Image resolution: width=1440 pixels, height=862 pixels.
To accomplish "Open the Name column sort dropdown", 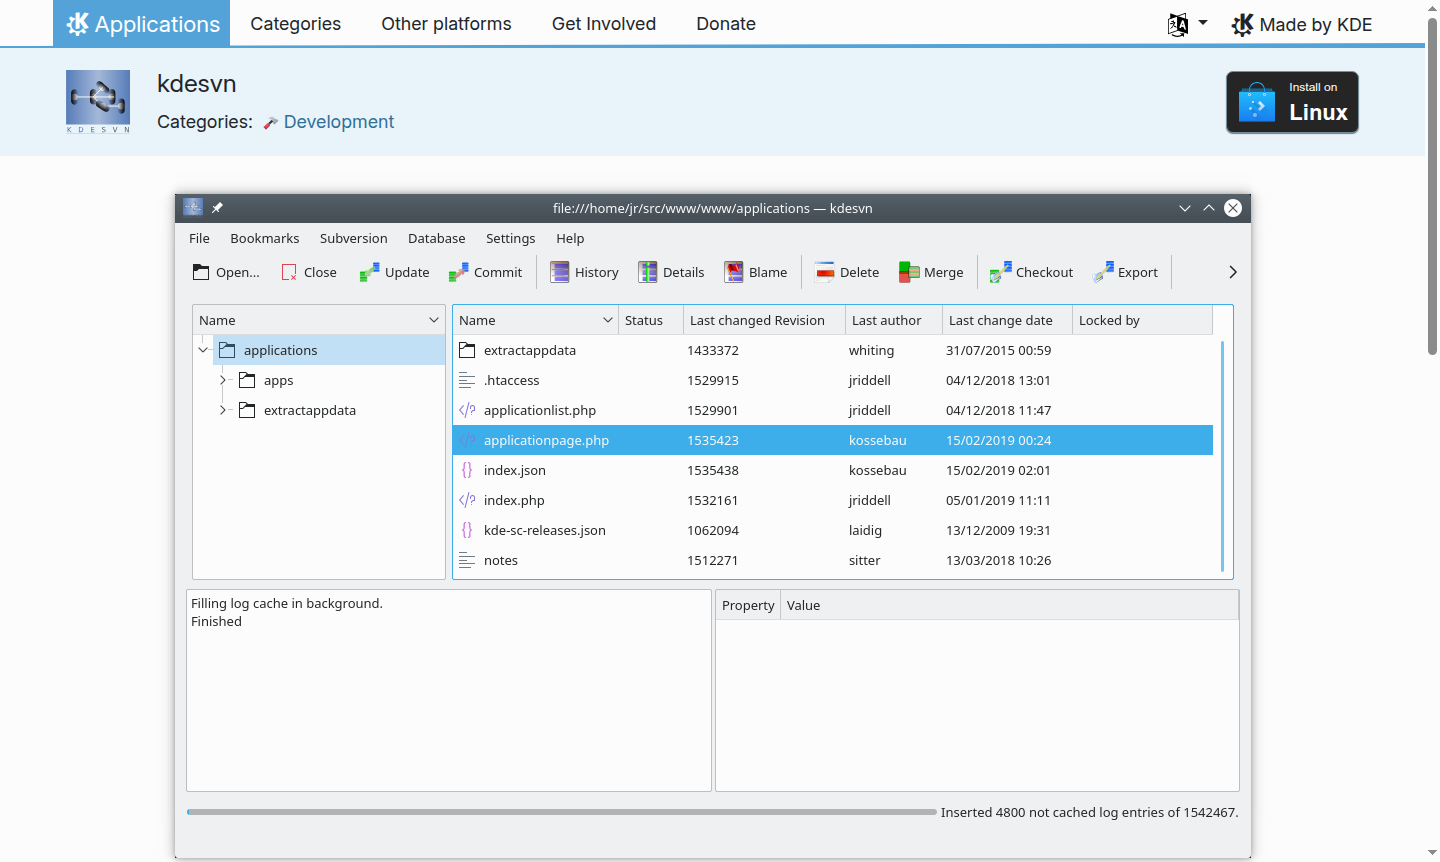I will (609, 319).
